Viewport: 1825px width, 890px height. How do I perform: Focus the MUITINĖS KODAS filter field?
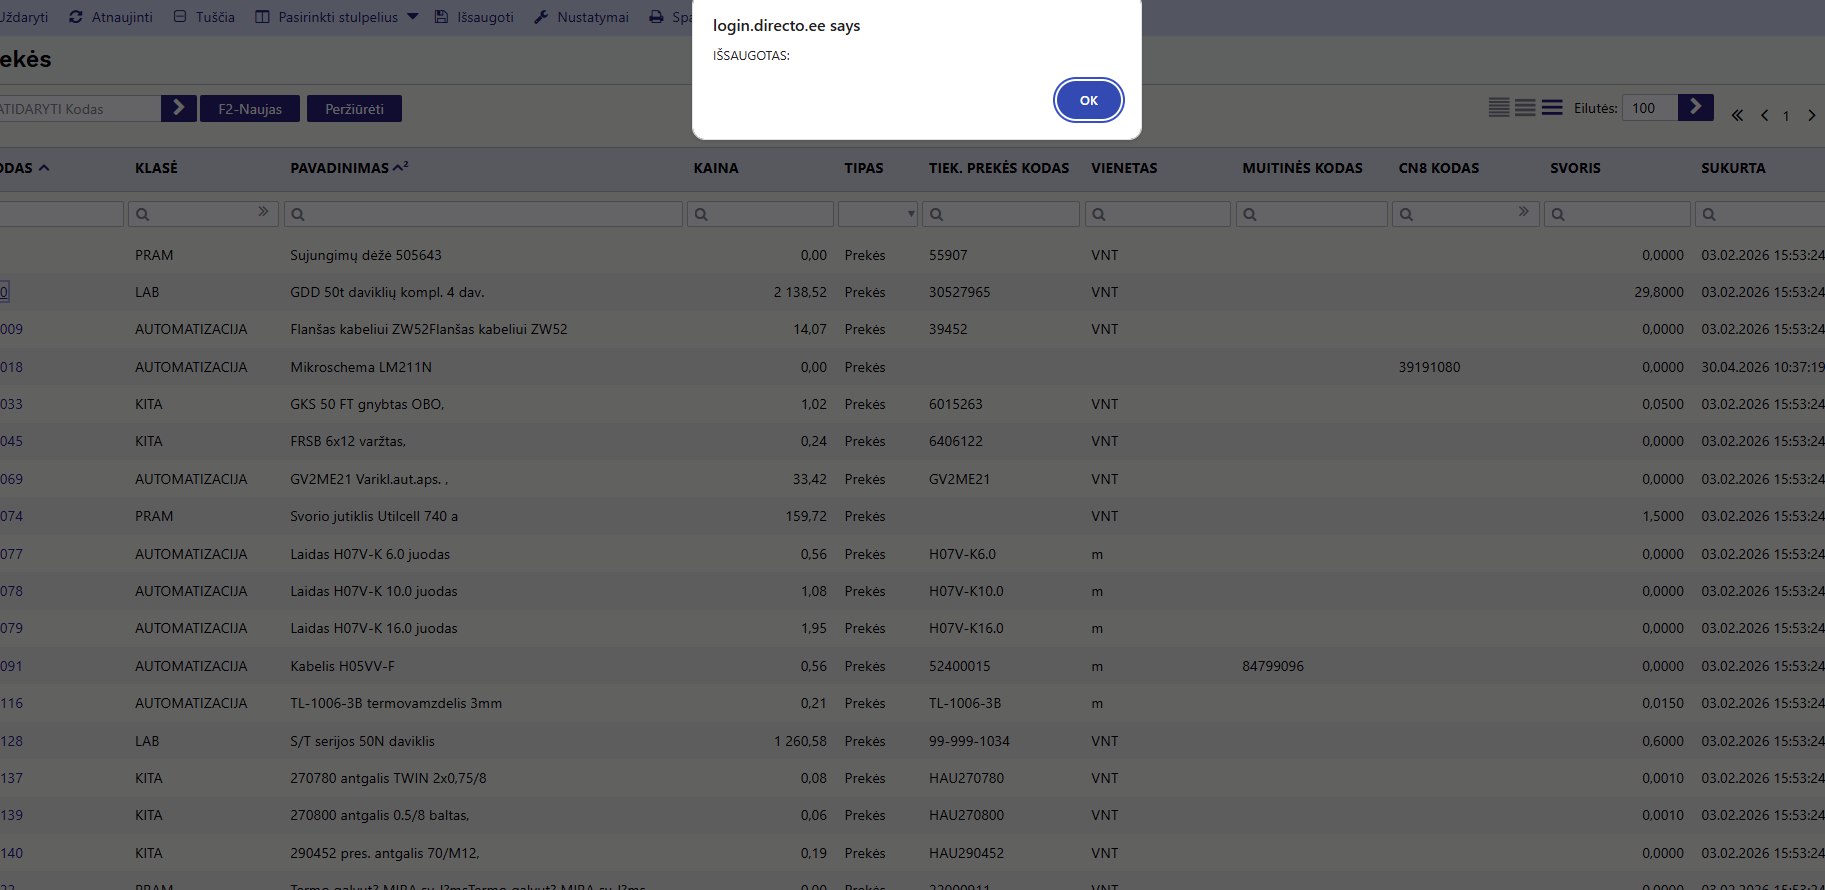tap(1311, 214)
